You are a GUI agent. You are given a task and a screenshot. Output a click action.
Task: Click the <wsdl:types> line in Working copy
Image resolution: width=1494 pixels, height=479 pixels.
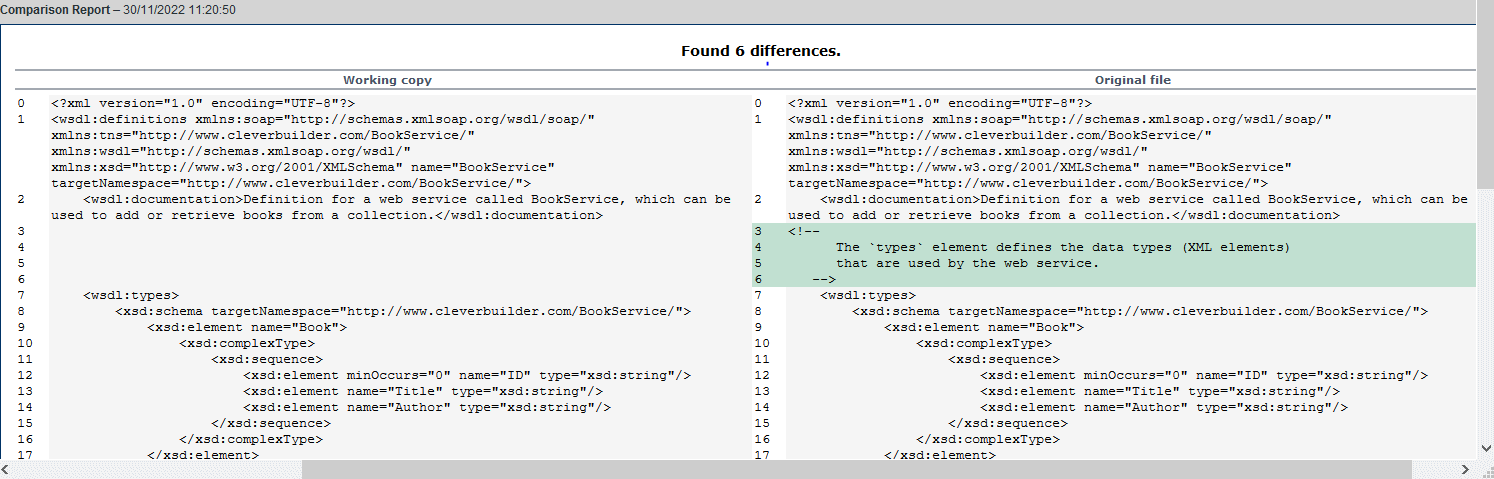click(x=131, y=295)
